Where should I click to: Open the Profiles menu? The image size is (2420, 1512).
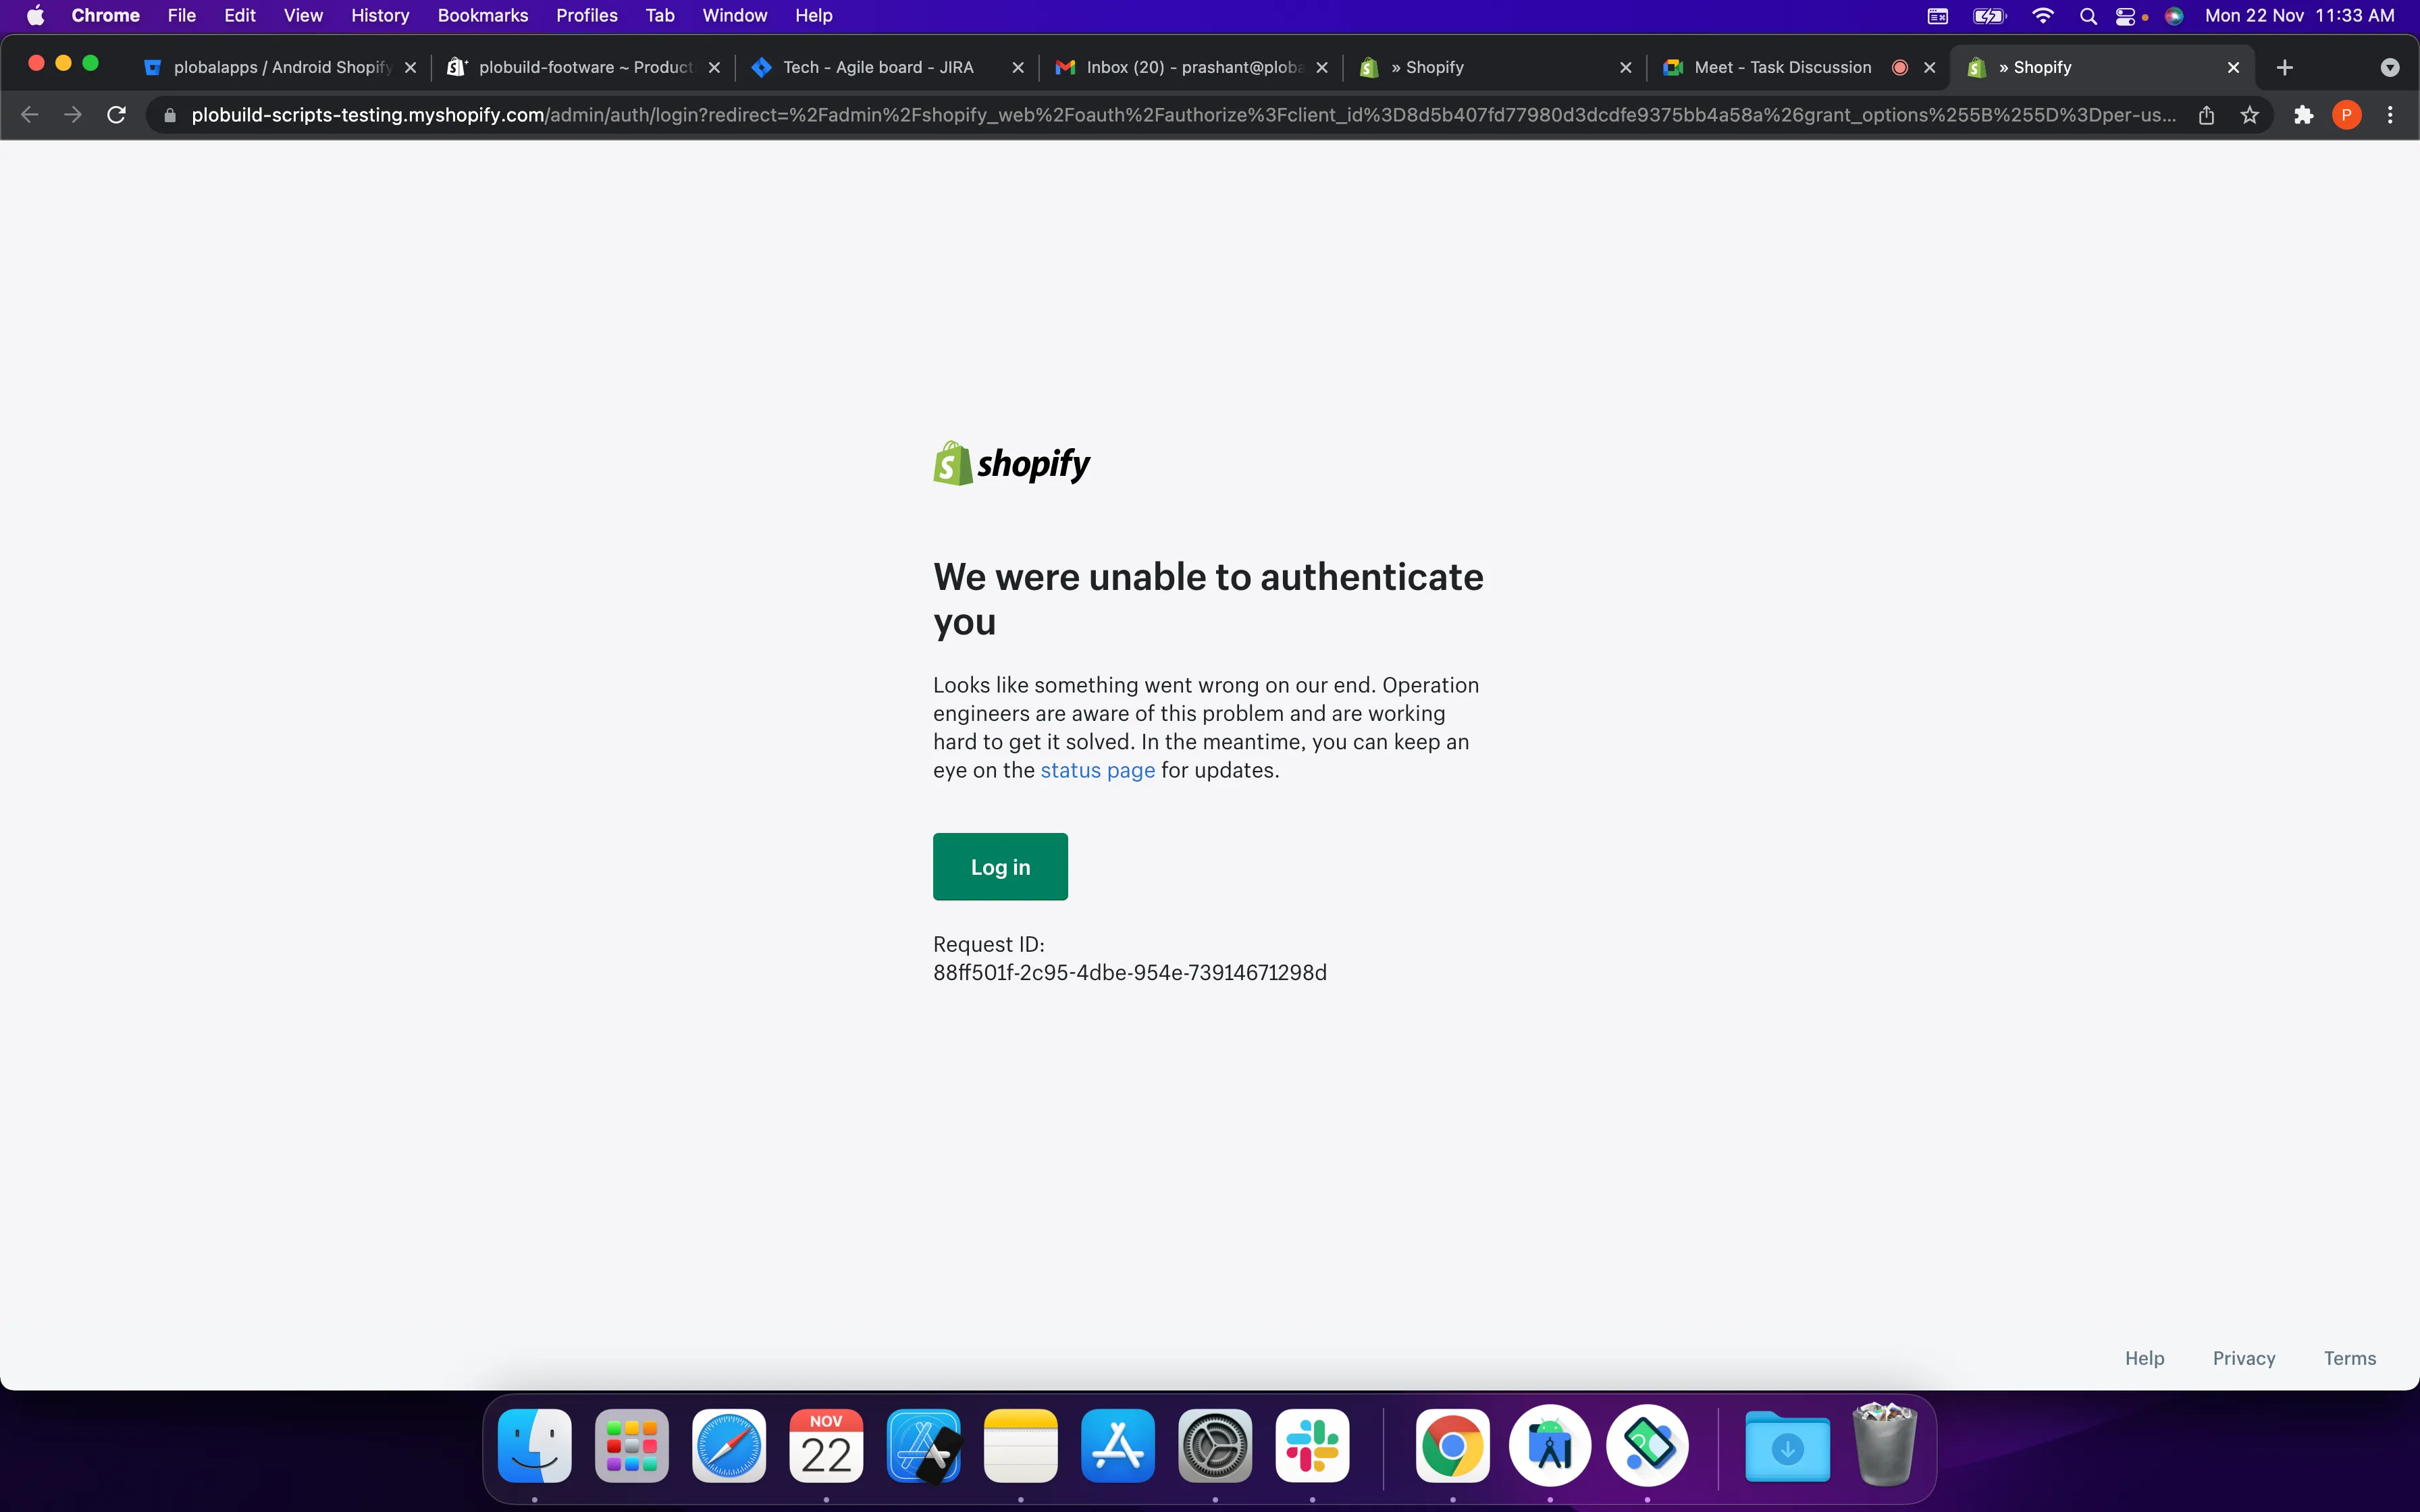point(587,15)
